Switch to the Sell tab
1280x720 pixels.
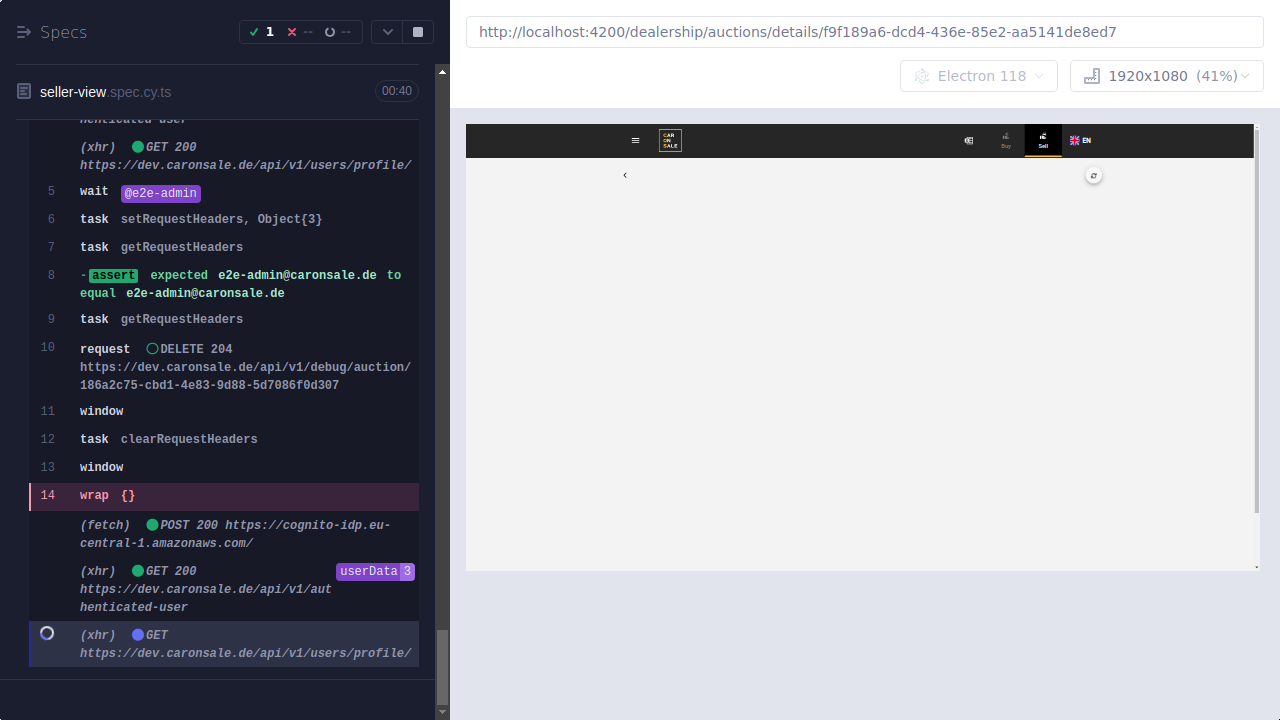click(1043, 140)
